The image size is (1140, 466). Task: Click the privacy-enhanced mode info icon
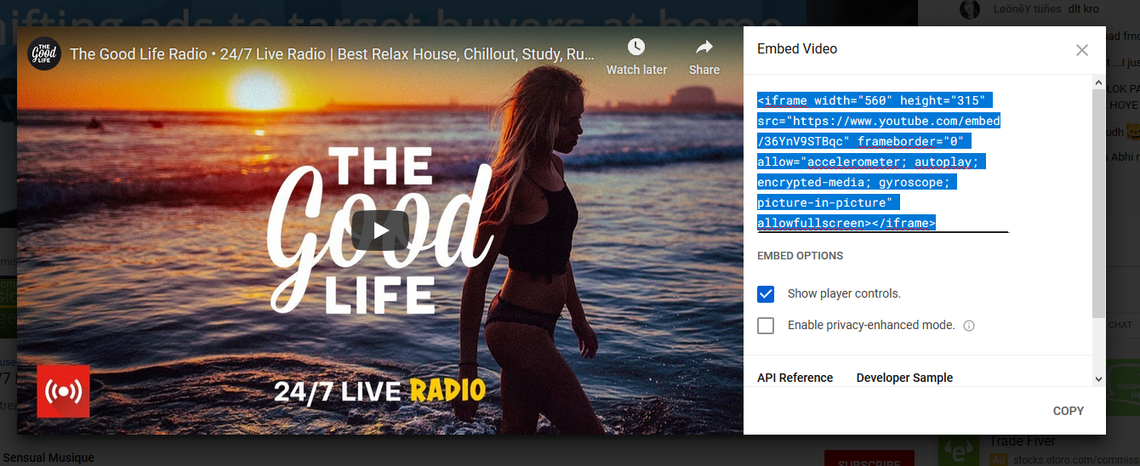point(968,326)
